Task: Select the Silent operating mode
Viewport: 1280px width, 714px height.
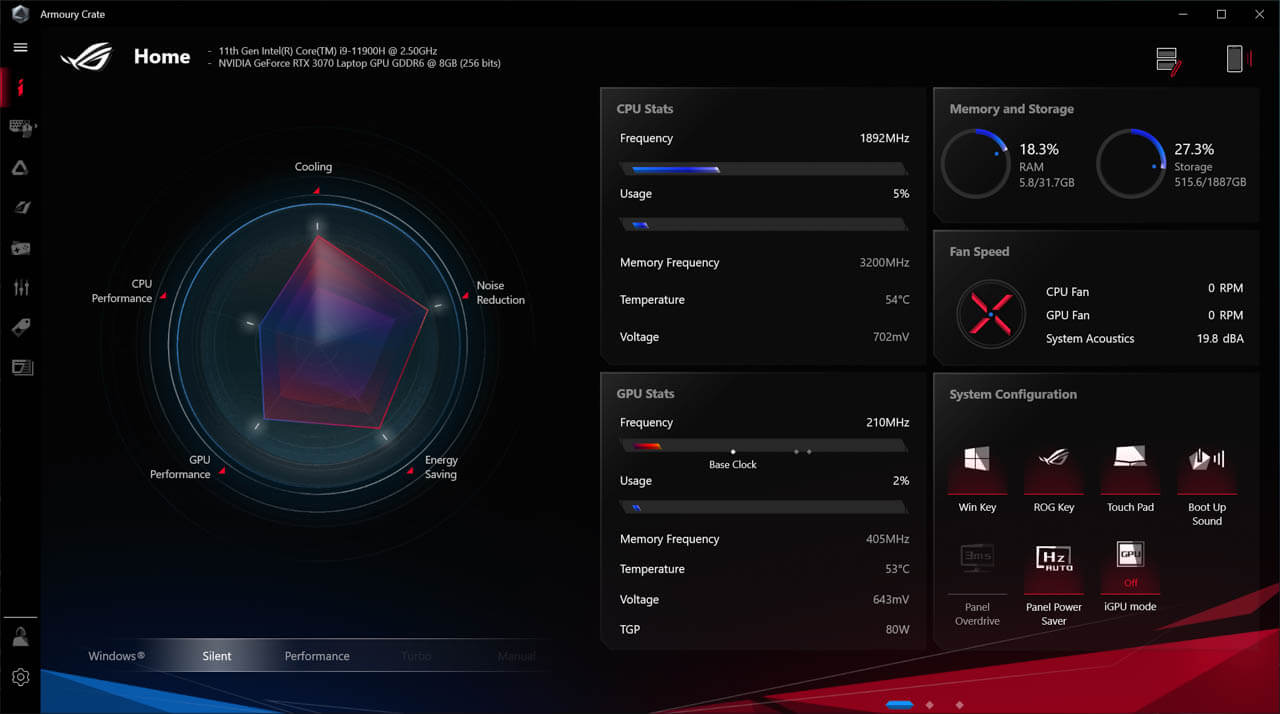Action: coord(217,656)
